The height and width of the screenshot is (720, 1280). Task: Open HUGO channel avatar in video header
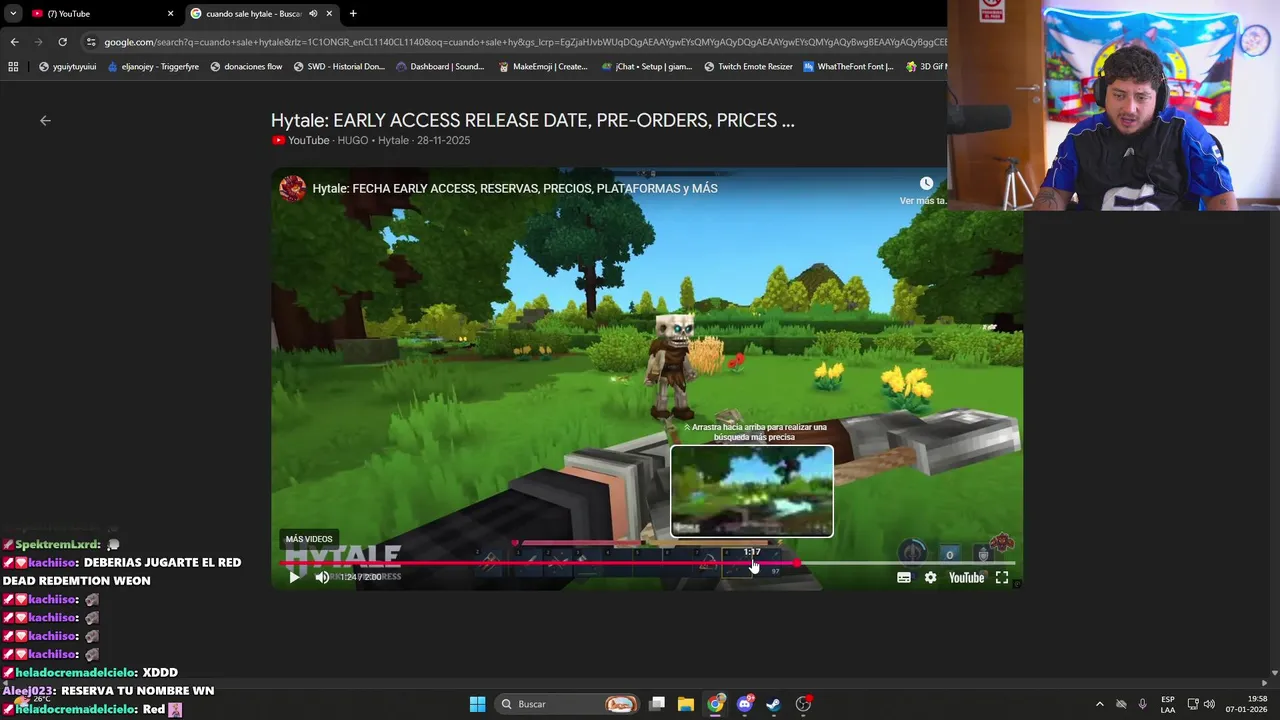[292, 188]
